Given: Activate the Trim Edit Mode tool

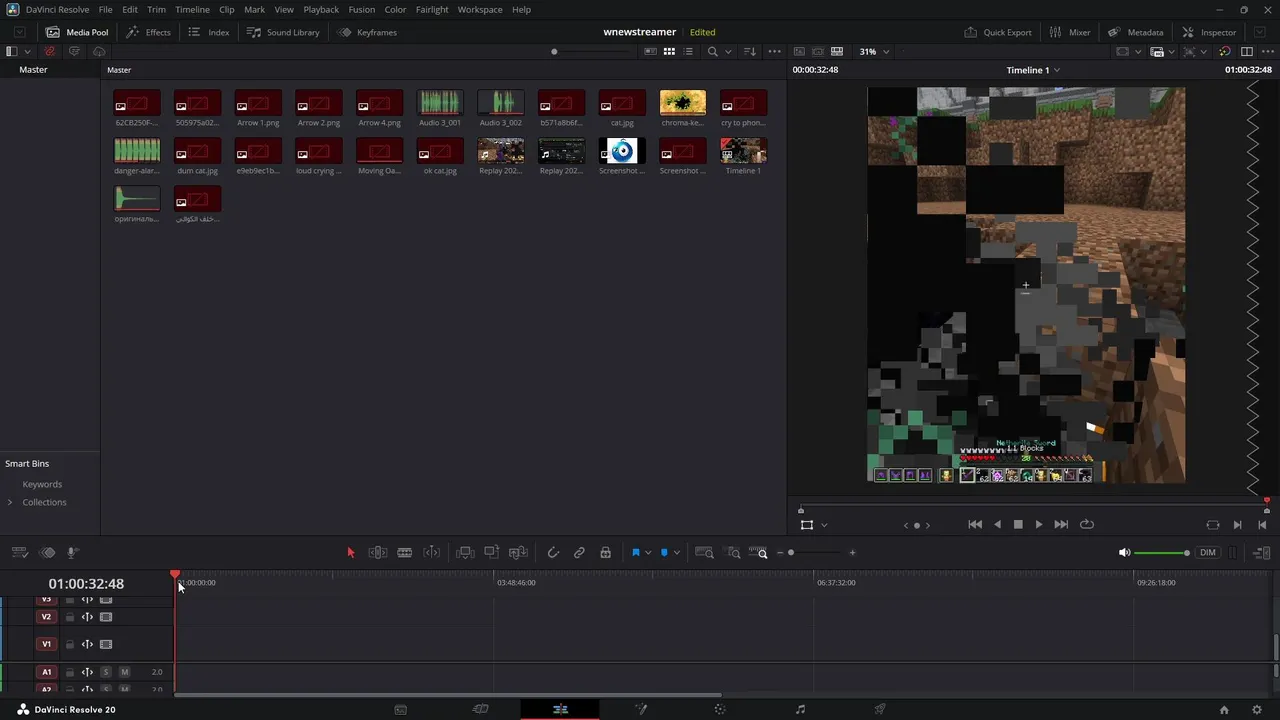Looking at the screenshot, I should pyautogui.click(x=378, y=552).
